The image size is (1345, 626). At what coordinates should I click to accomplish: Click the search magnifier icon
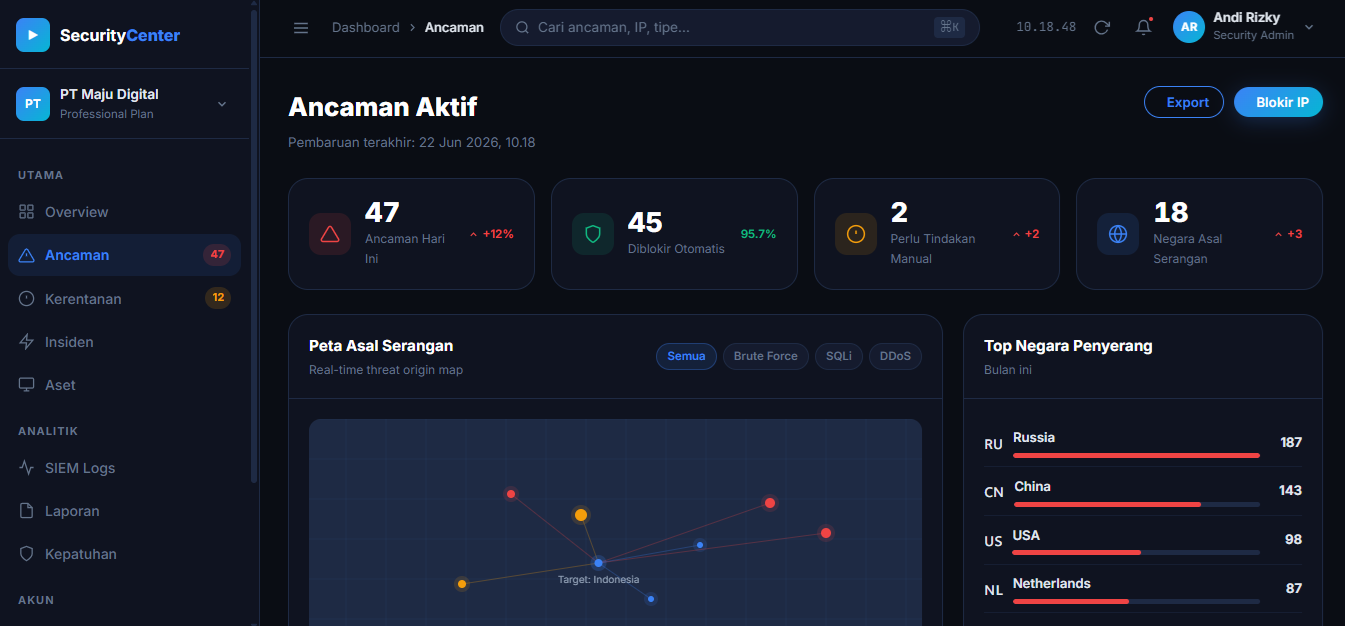click(522, 27)
